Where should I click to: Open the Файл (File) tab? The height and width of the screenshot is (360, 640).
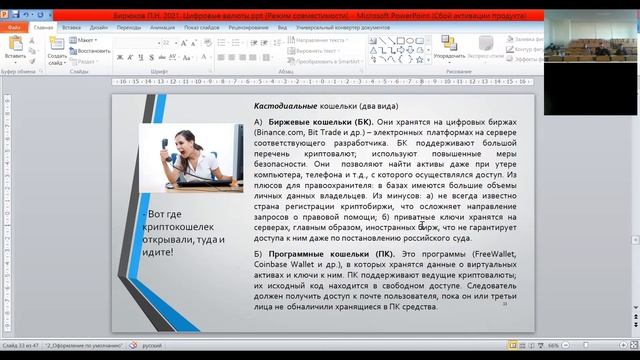click(14, 27)
